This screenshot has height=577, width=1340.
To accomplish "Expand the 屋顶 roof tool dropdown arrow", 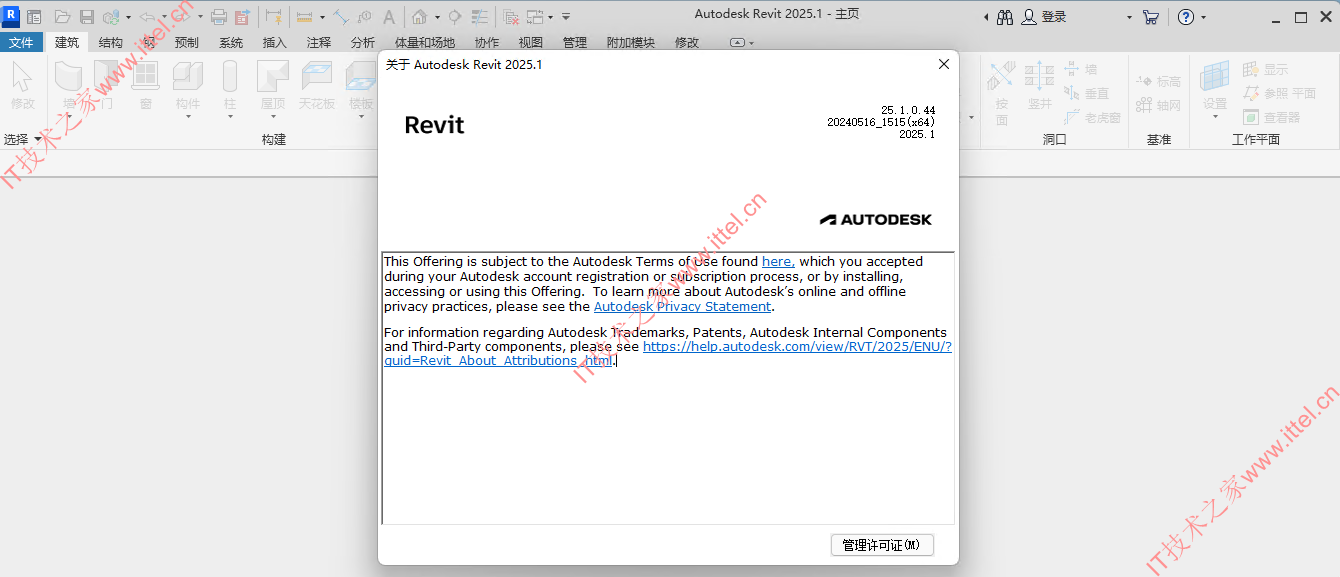I will tap(273, 116).
